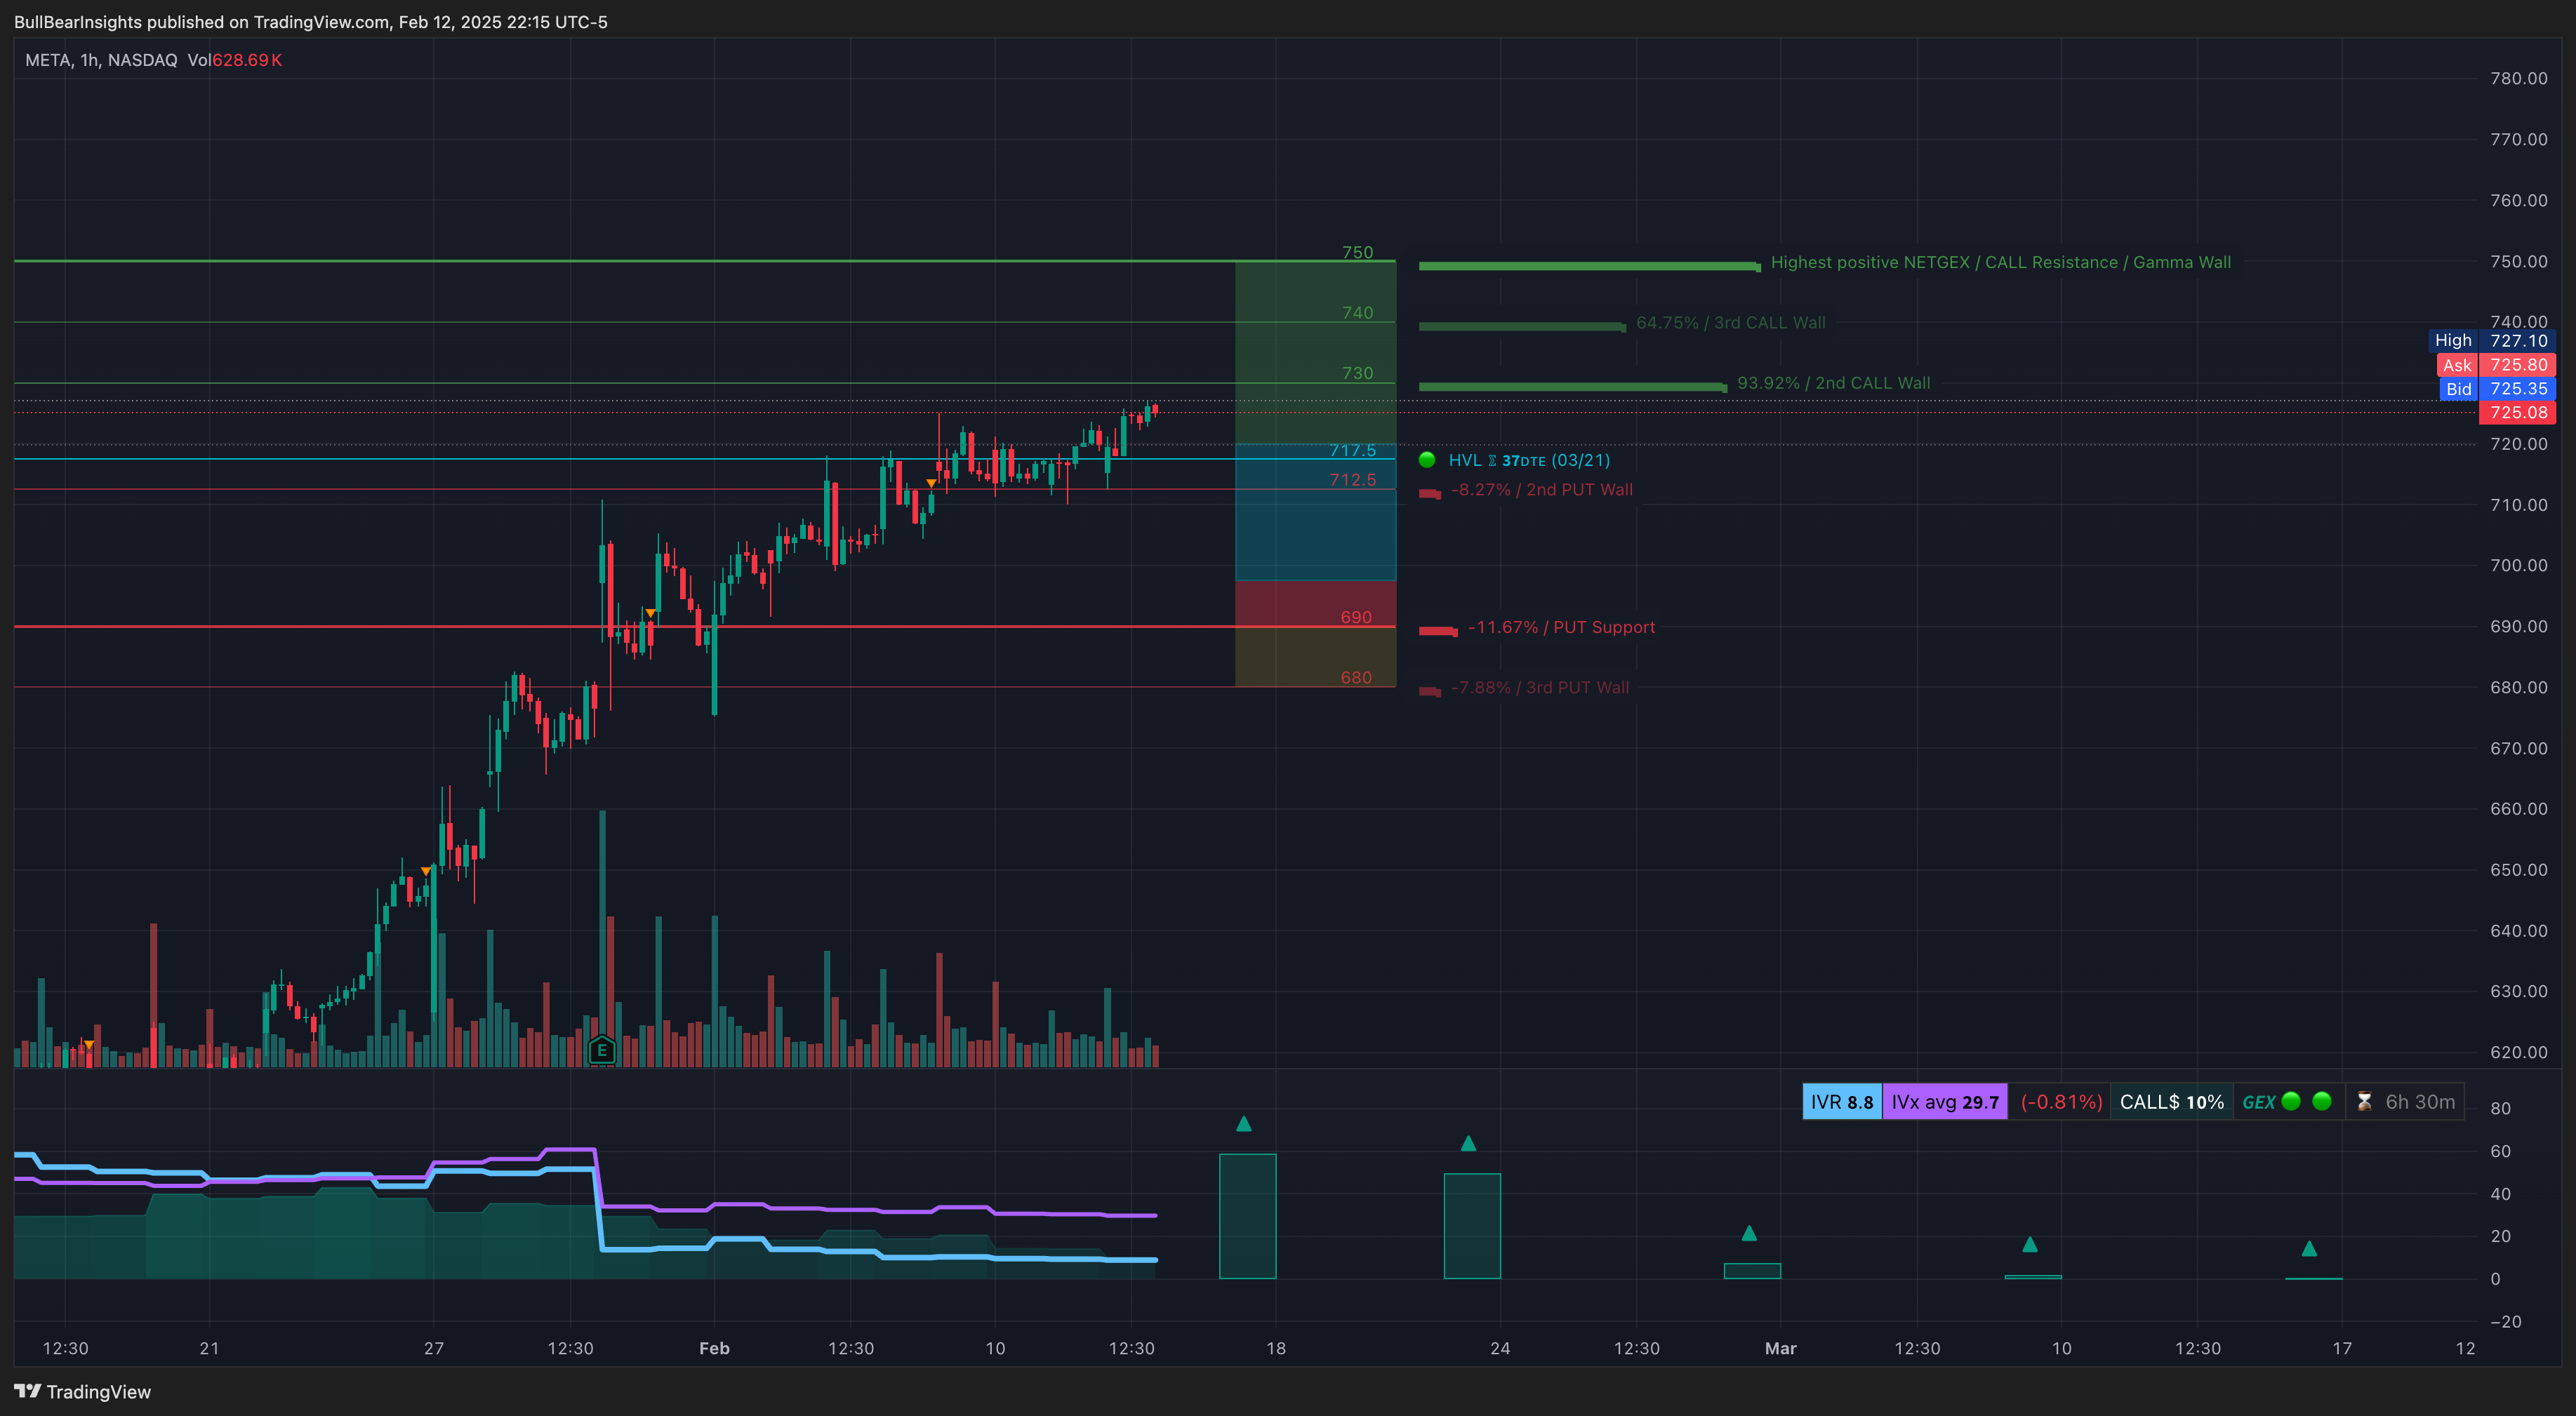This screenshot has width=2576, height=1416.
Task: Click the 717.5 level label in the zone box
Action: [x=1352, y=450]
